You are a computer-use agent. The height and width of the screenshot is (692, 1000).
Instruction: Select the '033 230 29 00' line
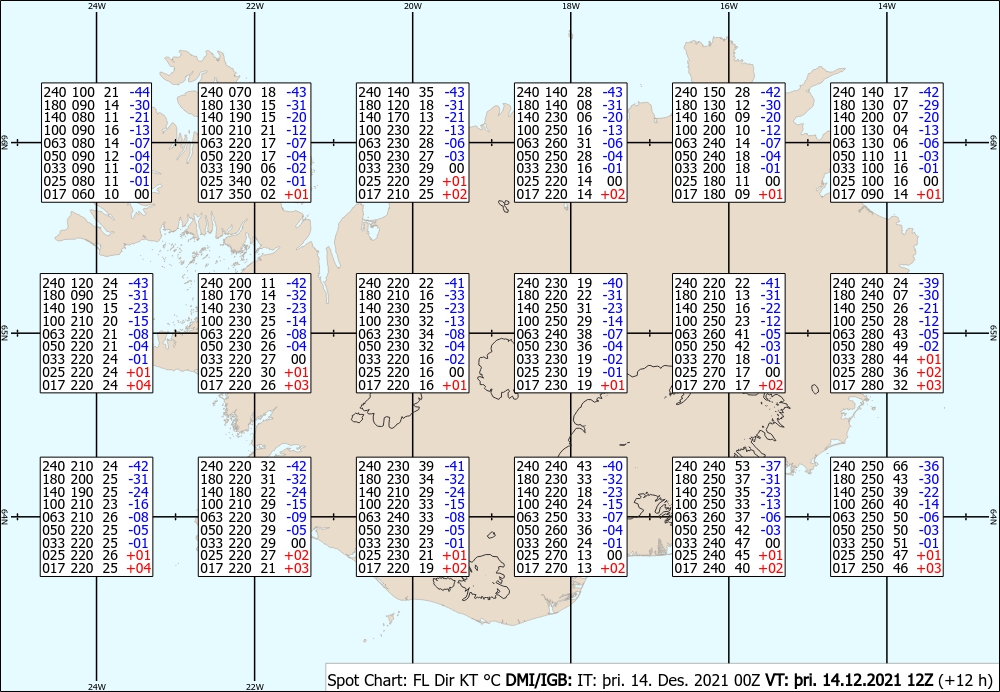click(x=413, y=168)
